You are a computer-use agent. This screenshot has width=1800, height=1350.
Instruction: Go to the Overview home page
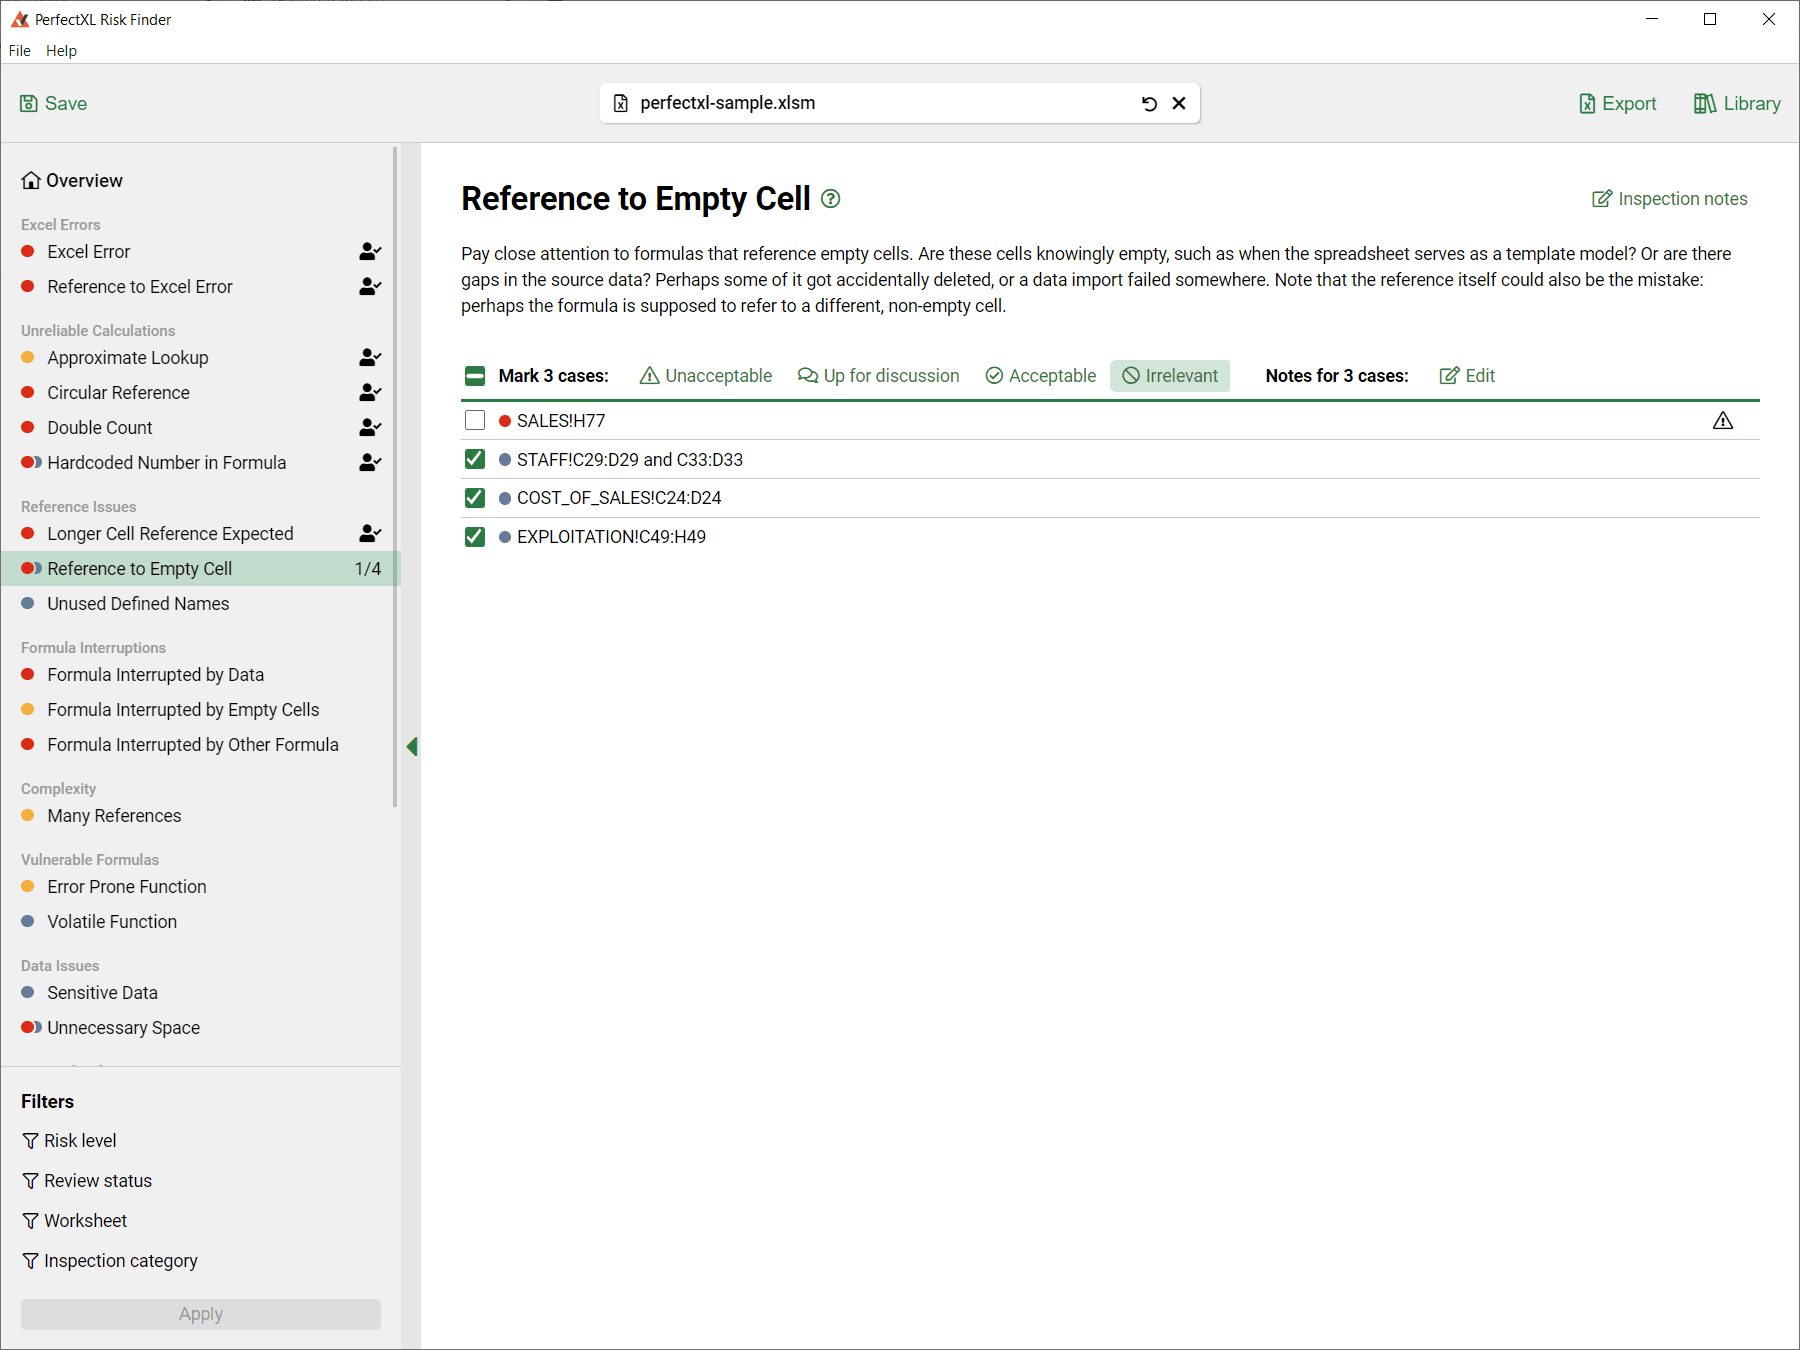coord(72,181)
